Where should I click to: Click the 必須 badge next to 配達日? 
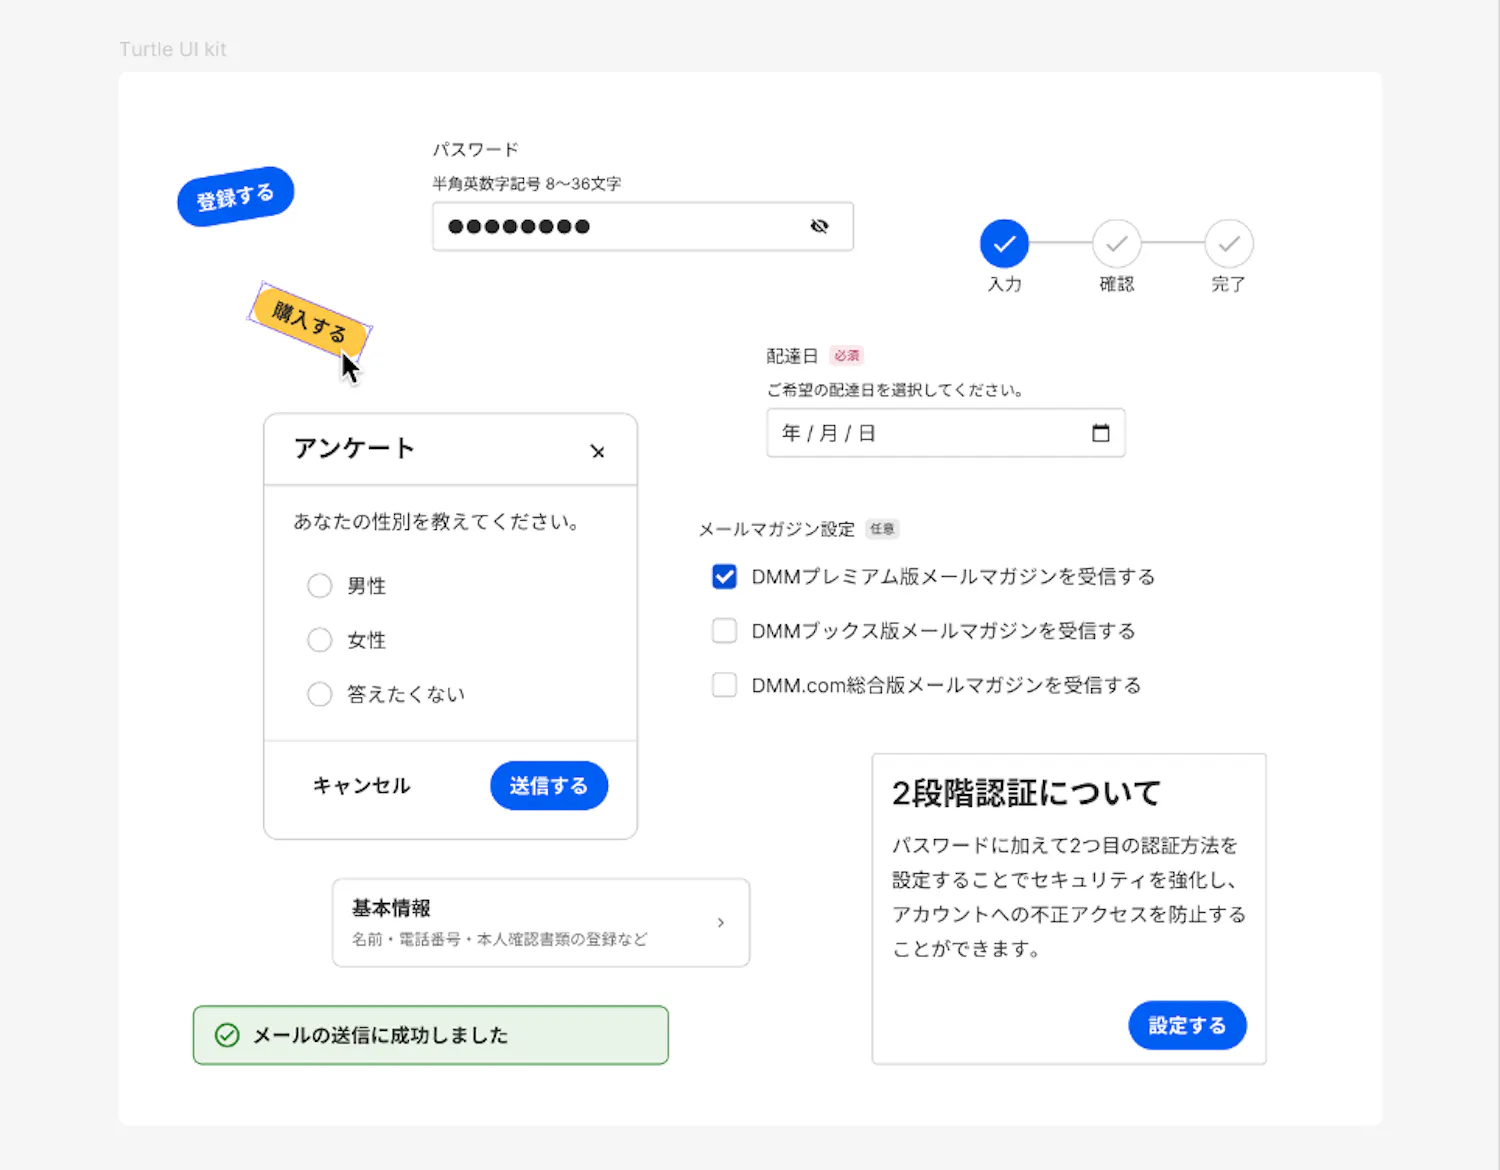(846, 355)
